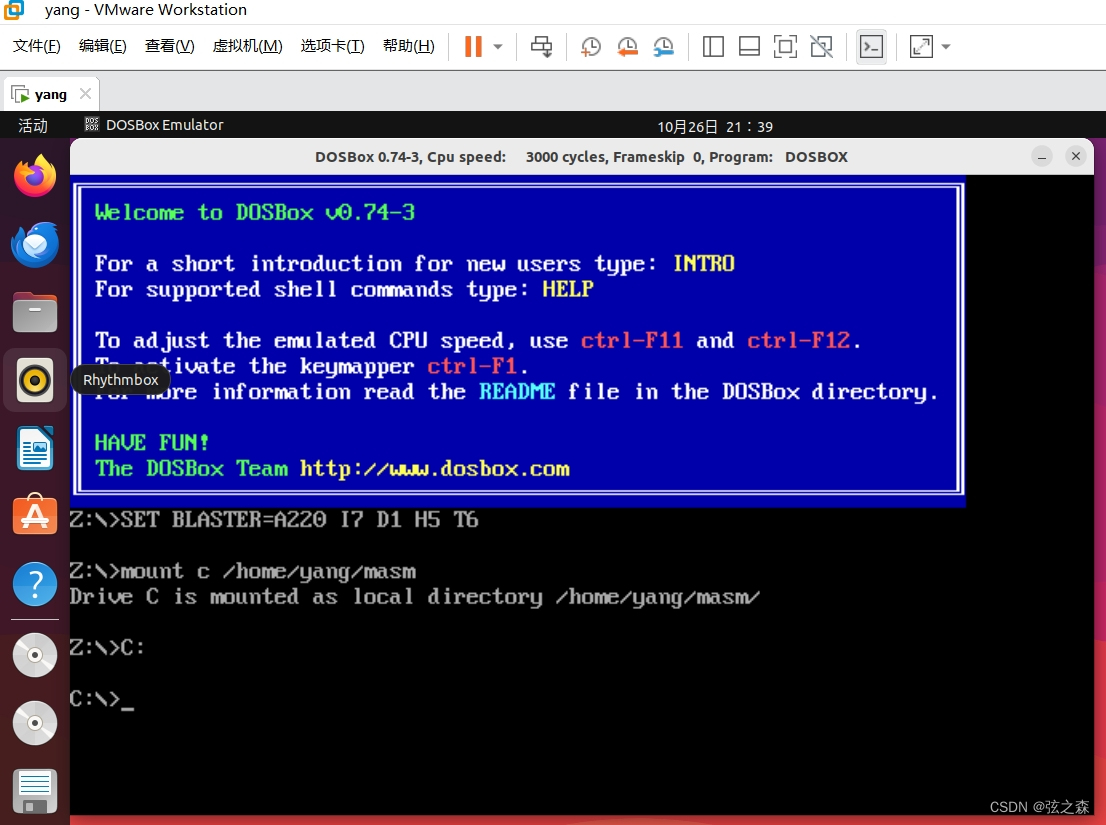Open Ubuntu Software from the dock
The image size is (1106, 825).
(x=35, y=515)
